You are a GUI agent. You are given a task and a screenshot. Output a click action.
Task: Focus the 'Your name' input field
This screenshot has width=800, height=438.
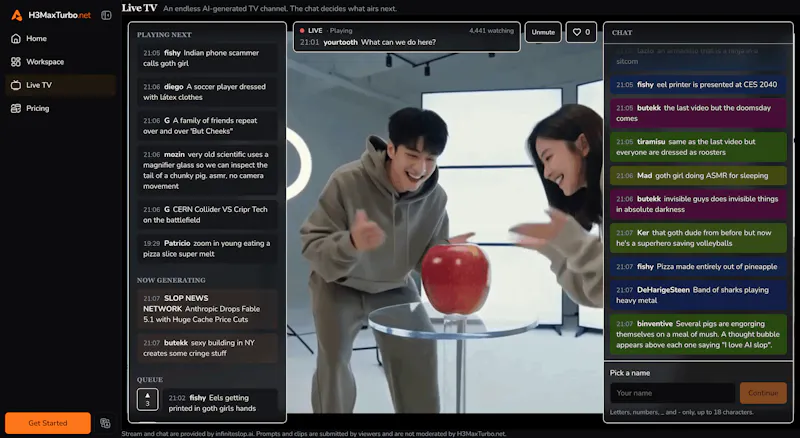tap(672, 393)
